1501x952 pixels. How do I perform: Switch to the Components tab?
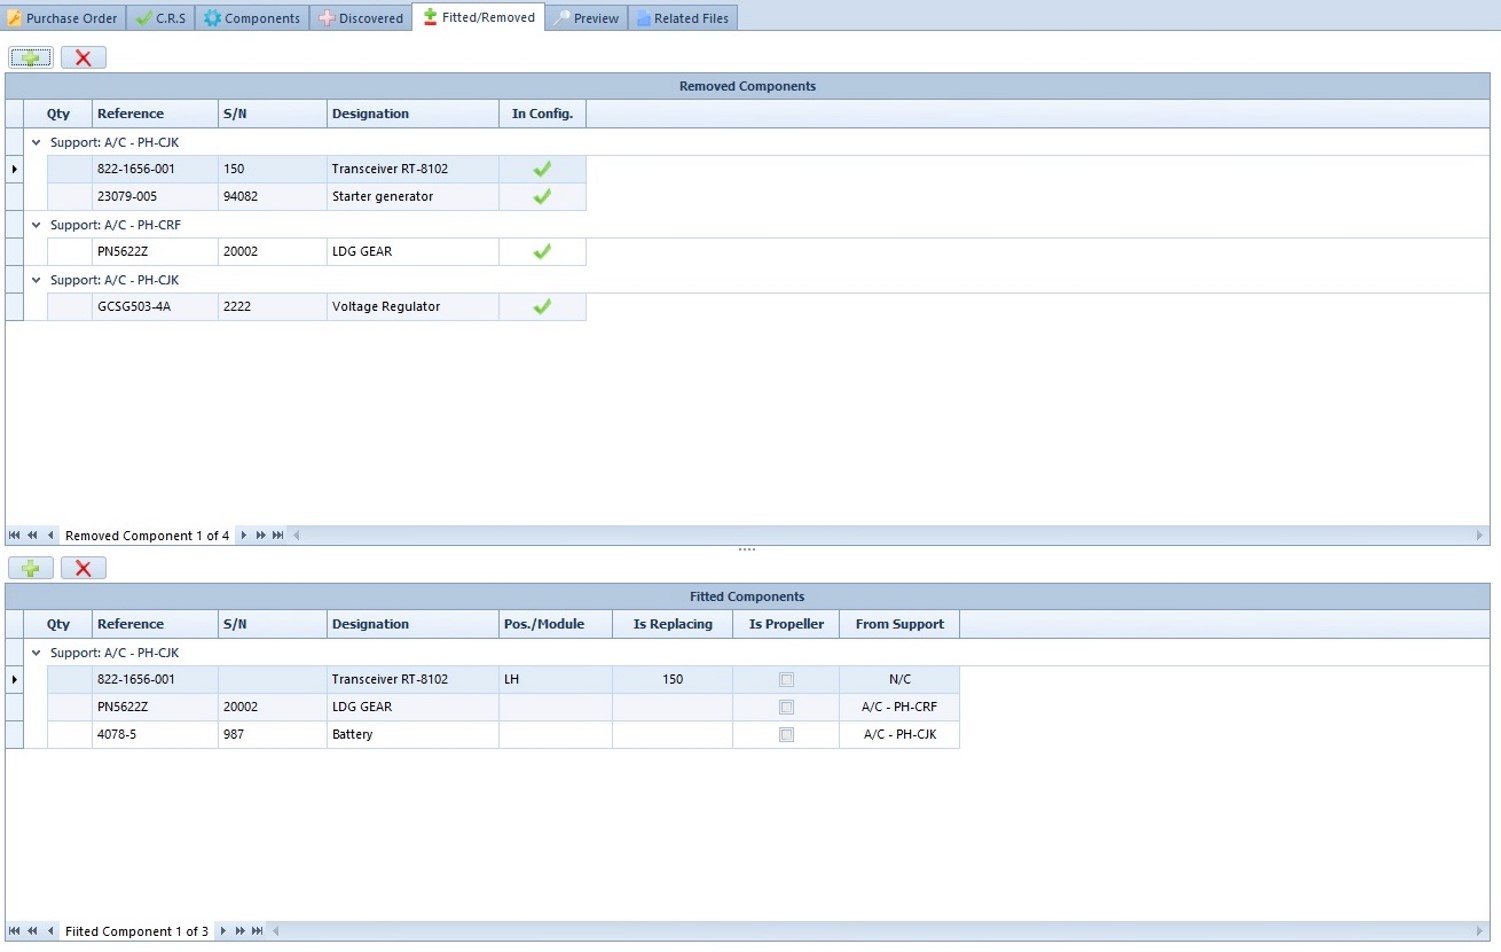click(252, 18)
